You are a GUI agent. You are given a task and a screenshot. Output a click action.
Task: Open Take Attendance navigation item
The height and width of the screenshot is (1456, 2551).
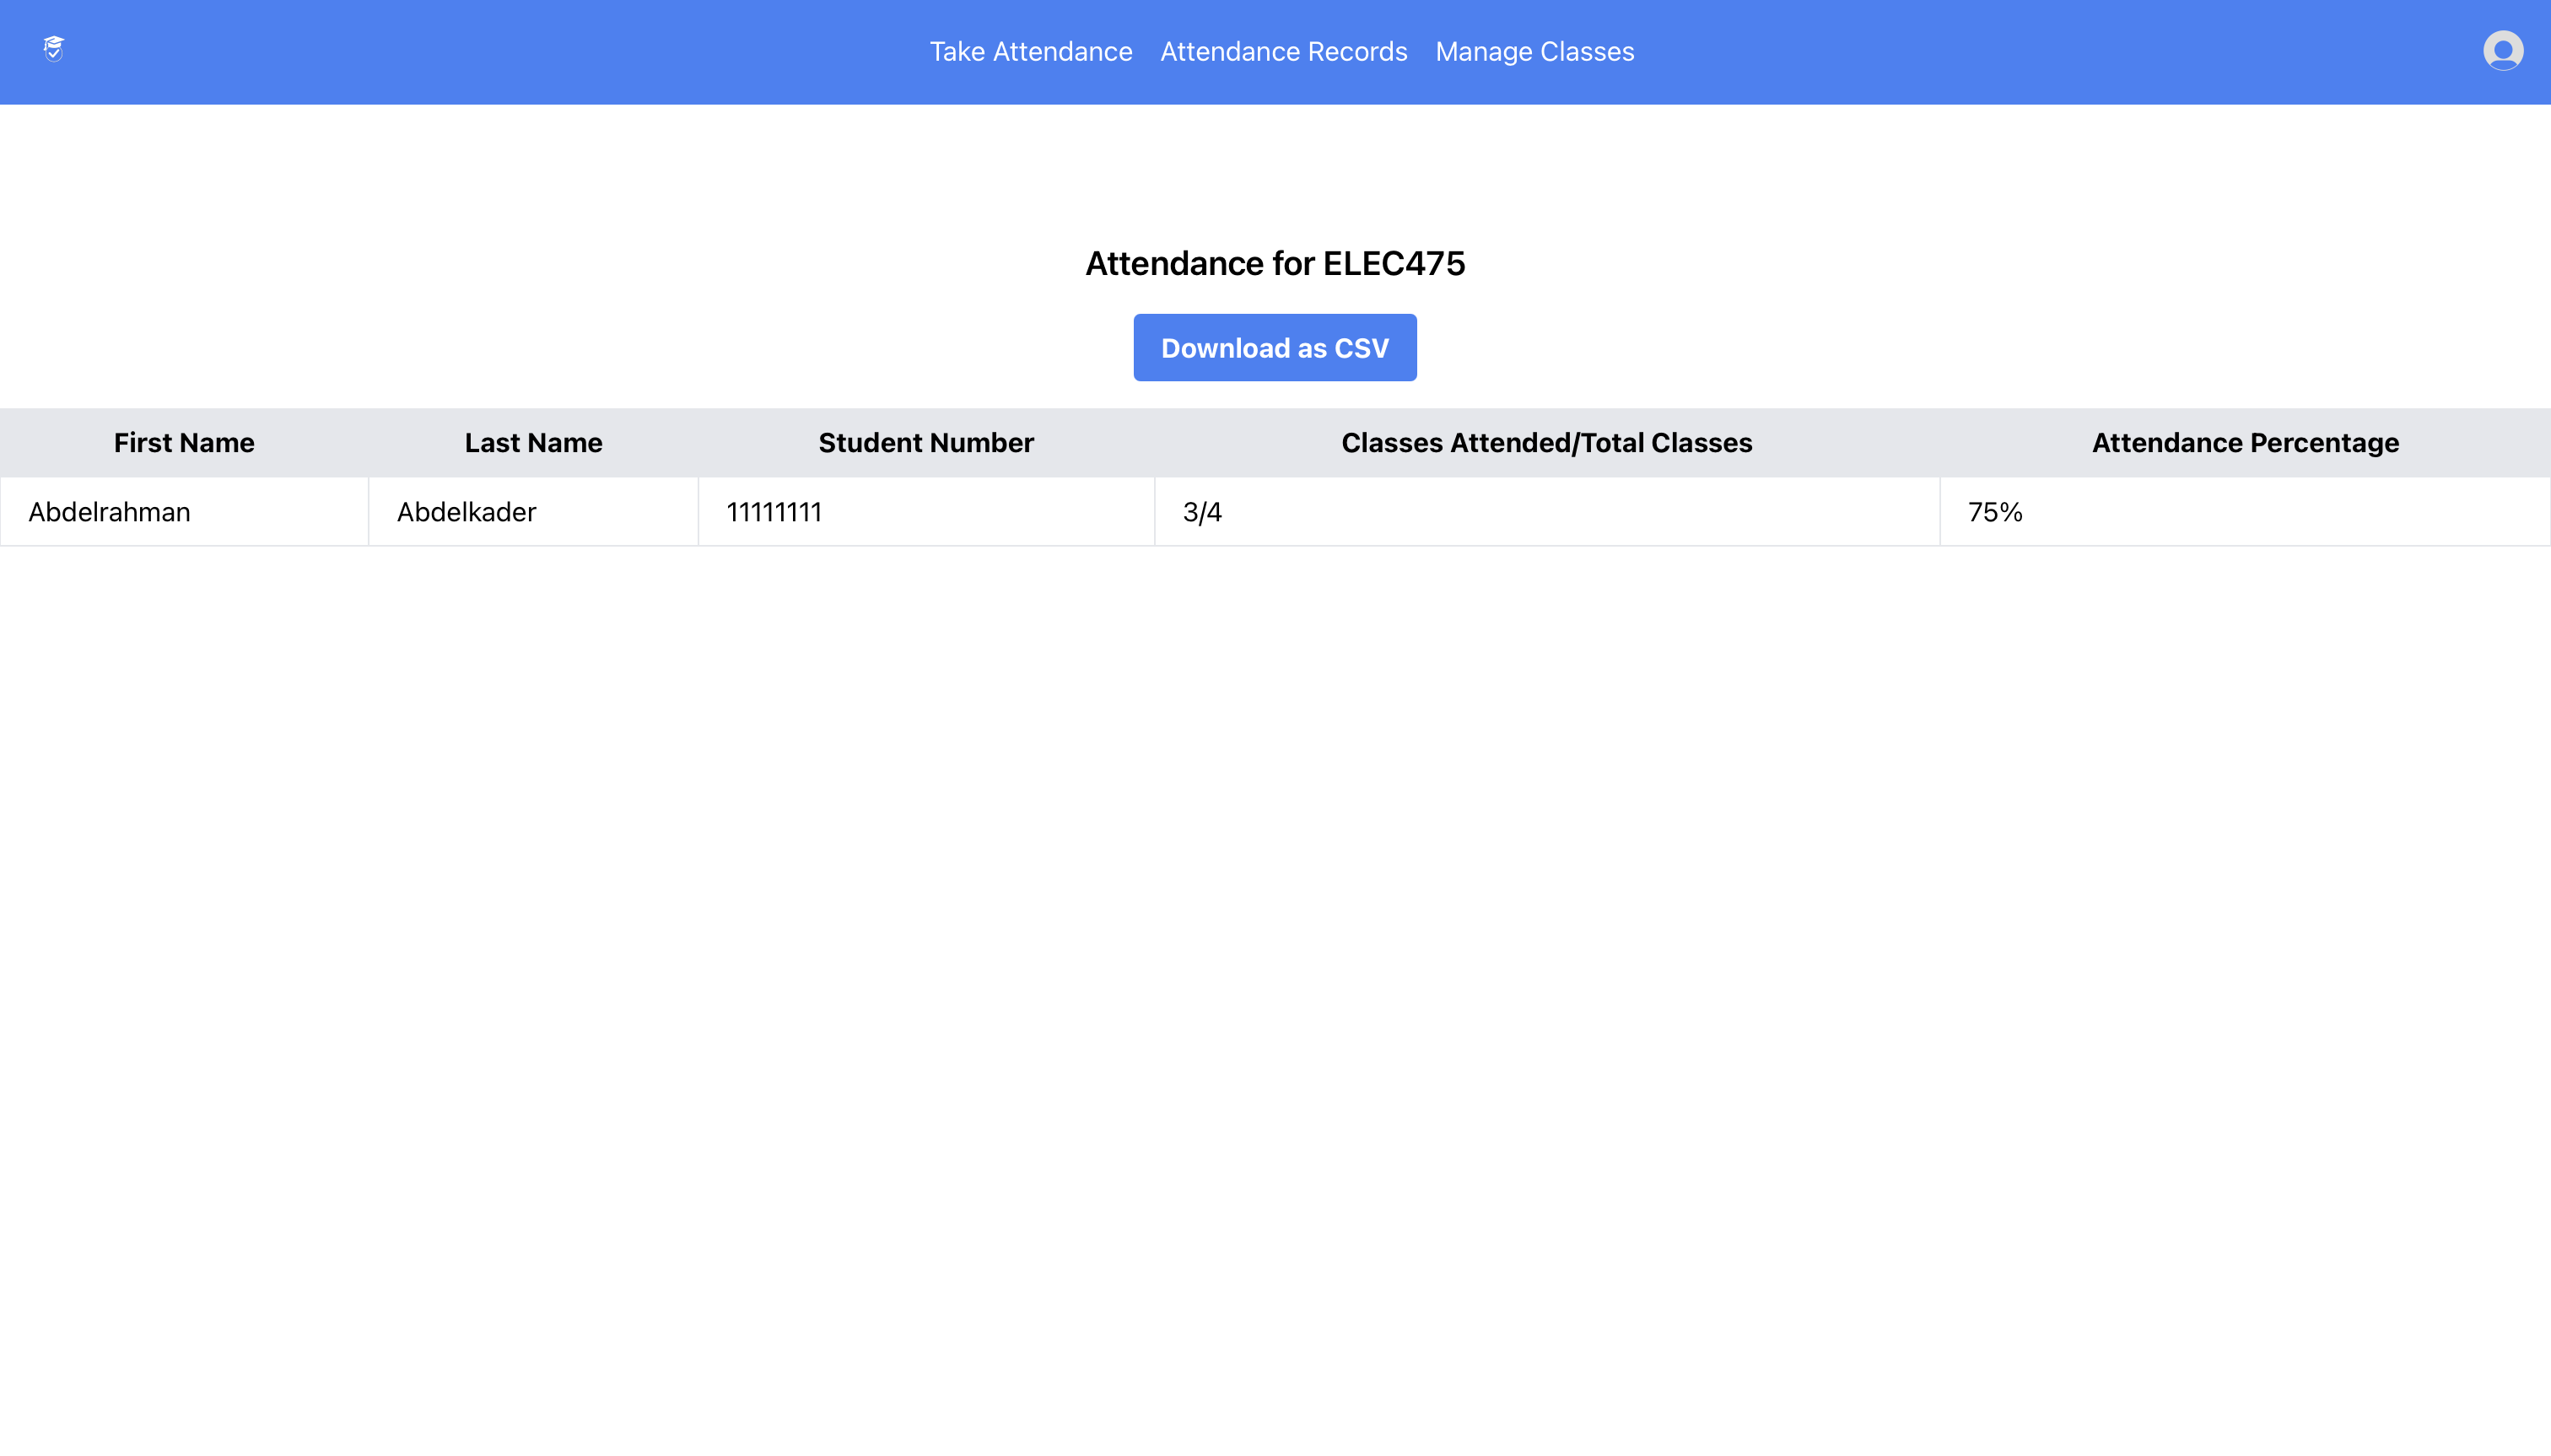pyautogui.click(x=1030, y=51)
